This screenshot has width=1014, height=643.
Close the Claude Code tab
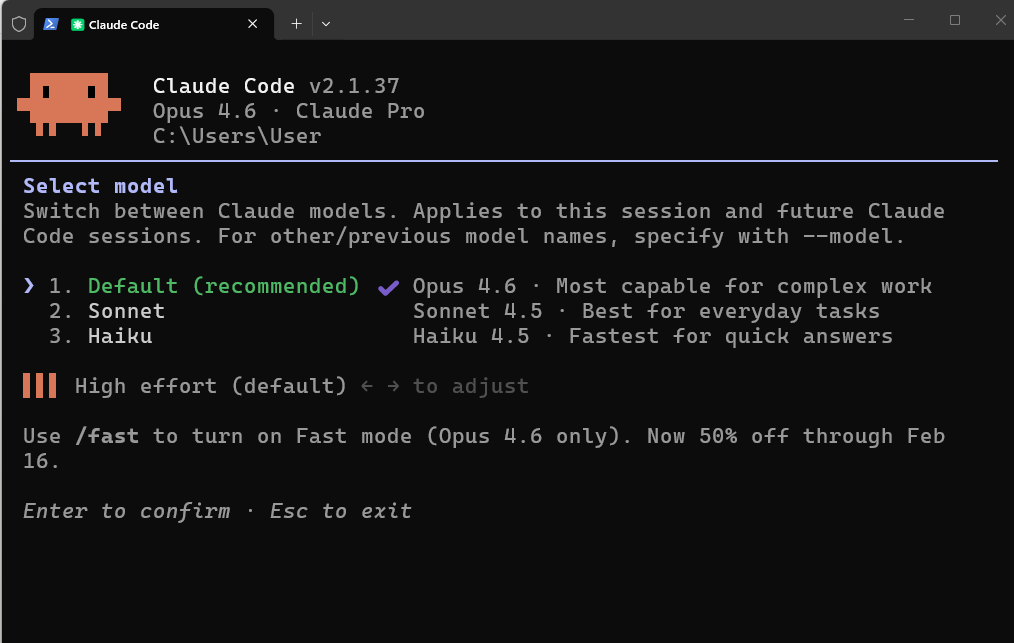point(252,23)
